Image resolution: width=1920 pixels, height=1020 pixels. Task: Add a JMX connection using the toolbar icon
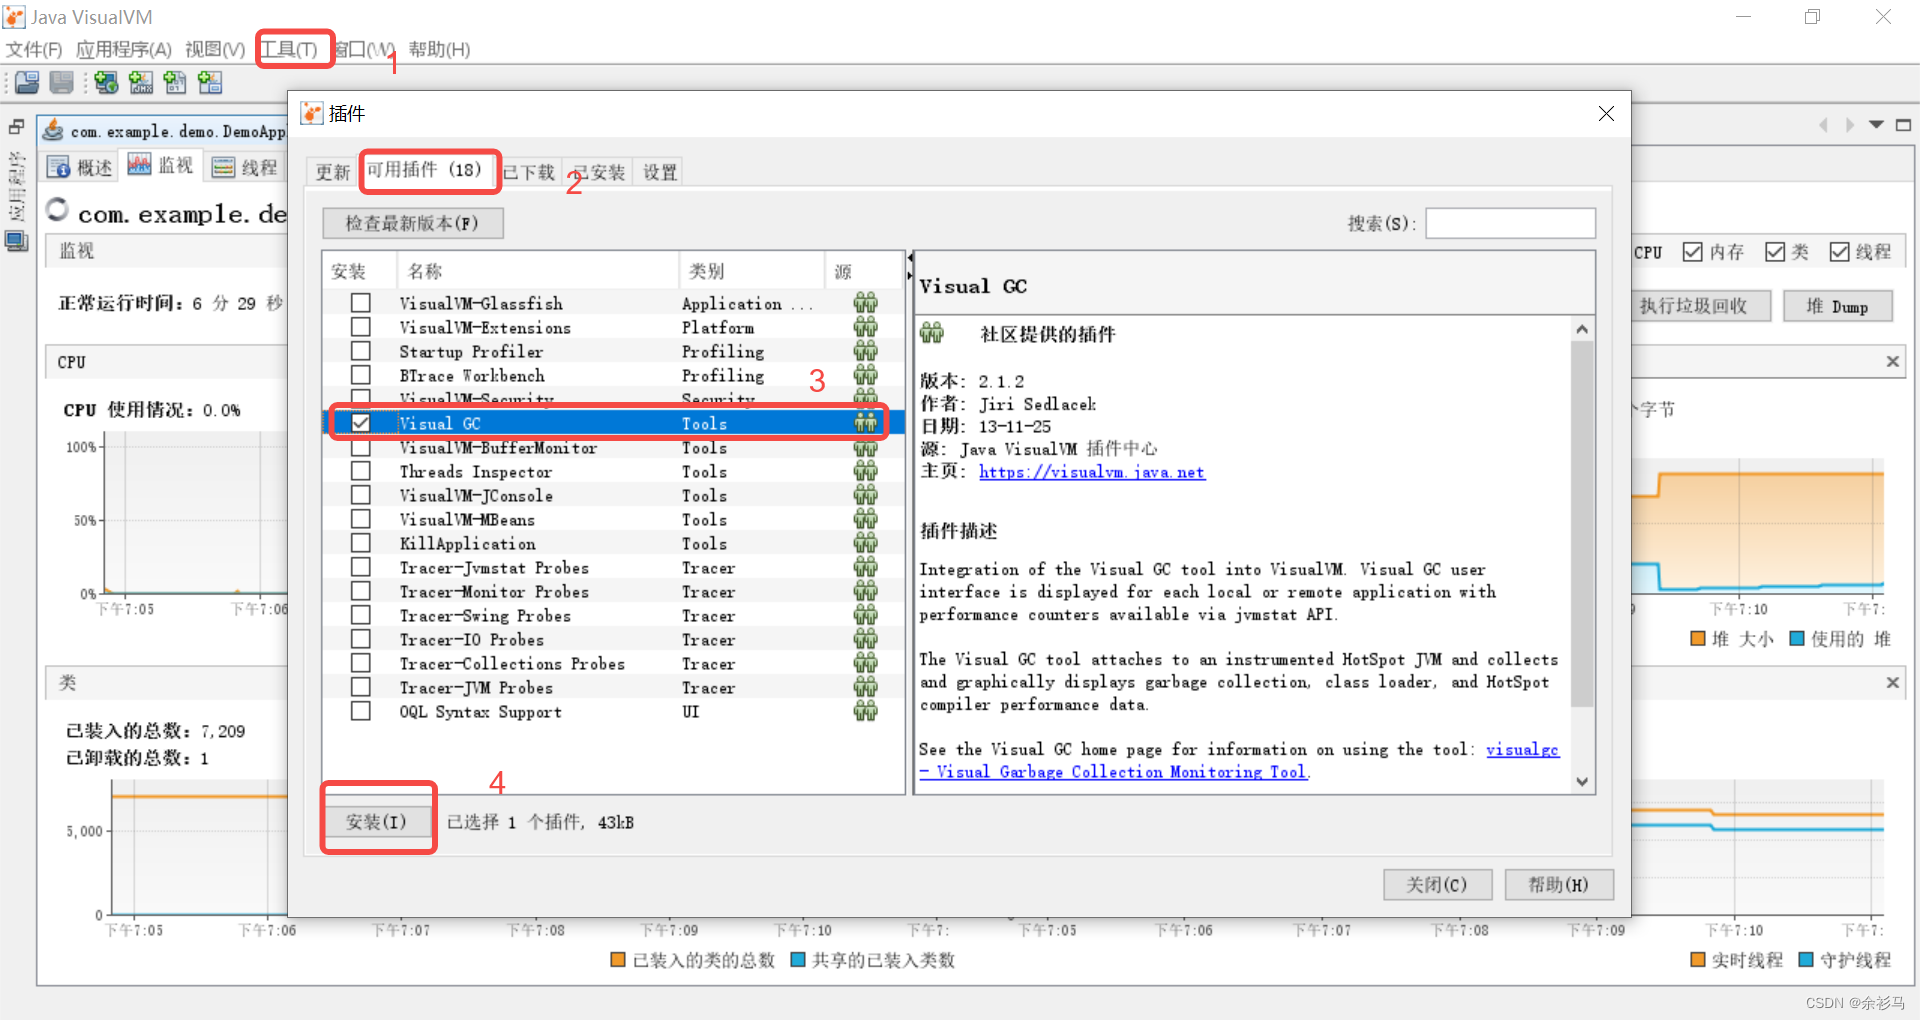(141, 83)
